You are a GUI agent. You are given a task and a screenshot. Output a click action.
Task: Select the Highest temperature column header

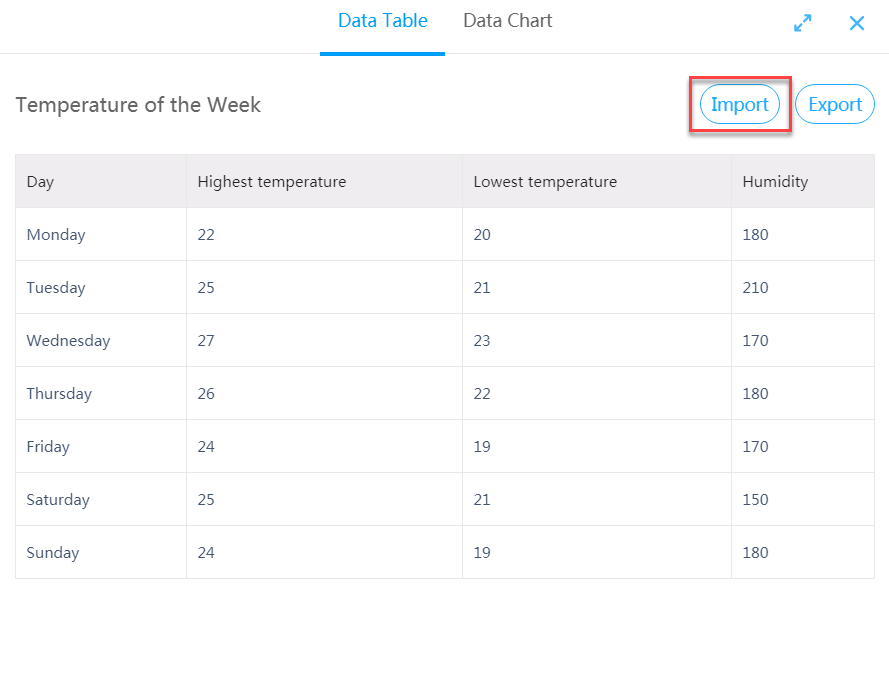pyautogui.click(x=272, y=182)
